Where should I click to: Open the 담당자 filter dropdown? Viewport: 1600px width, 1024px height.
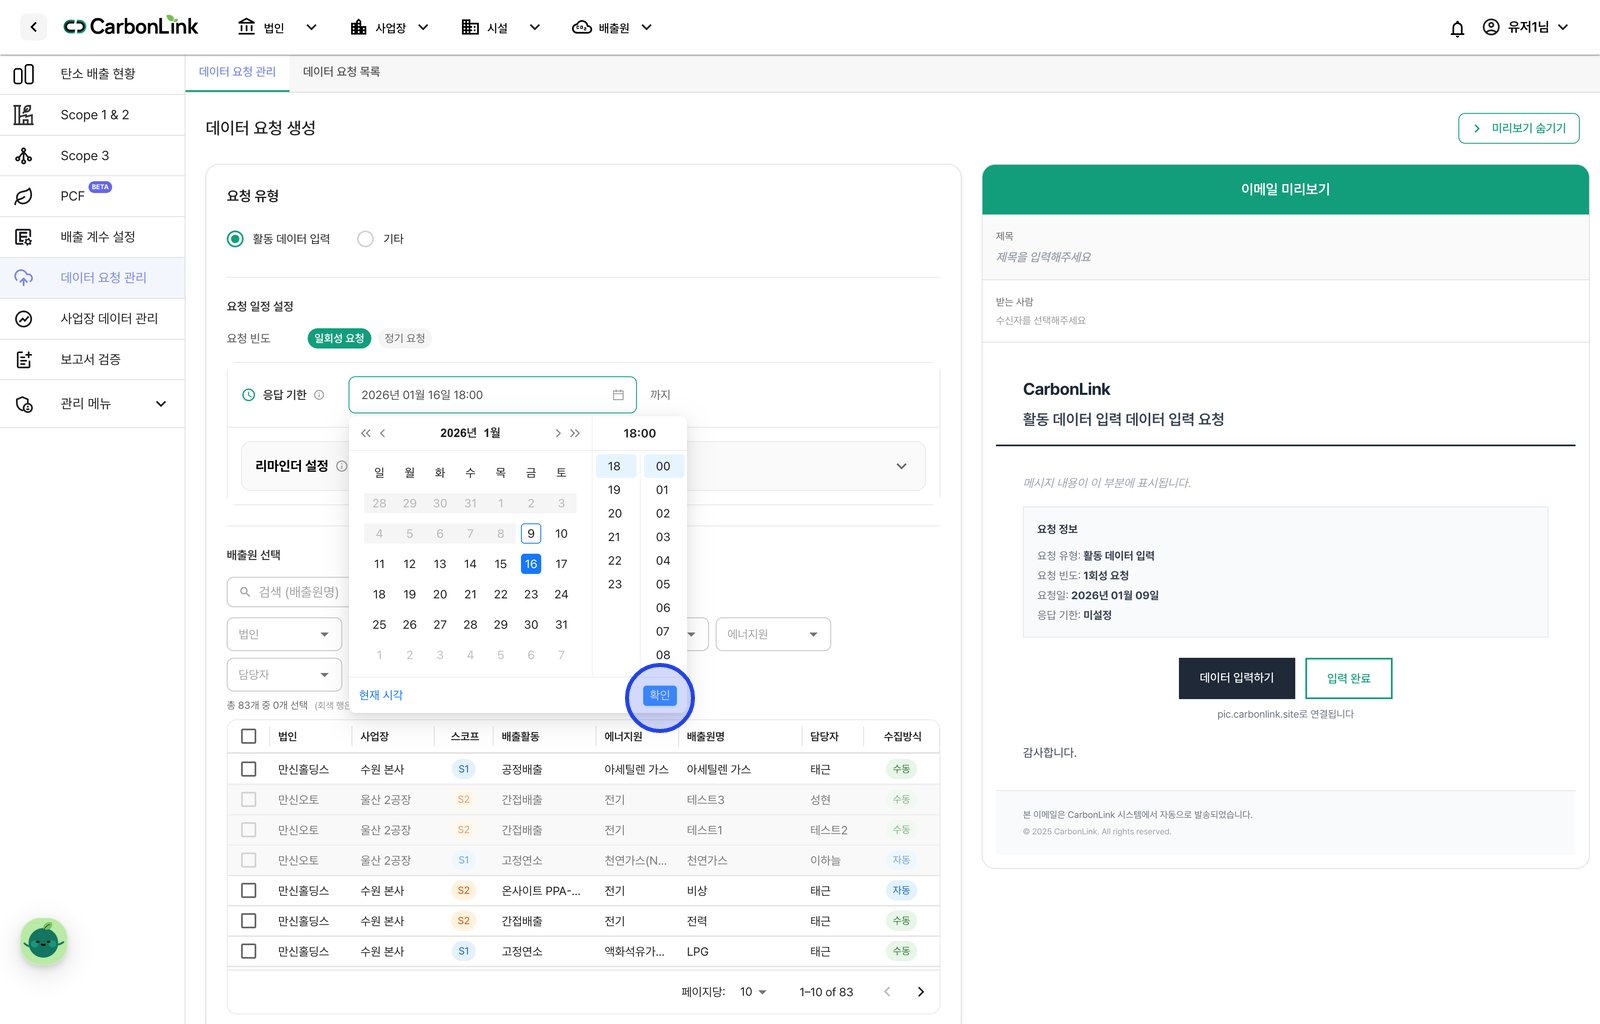point(284,675)
